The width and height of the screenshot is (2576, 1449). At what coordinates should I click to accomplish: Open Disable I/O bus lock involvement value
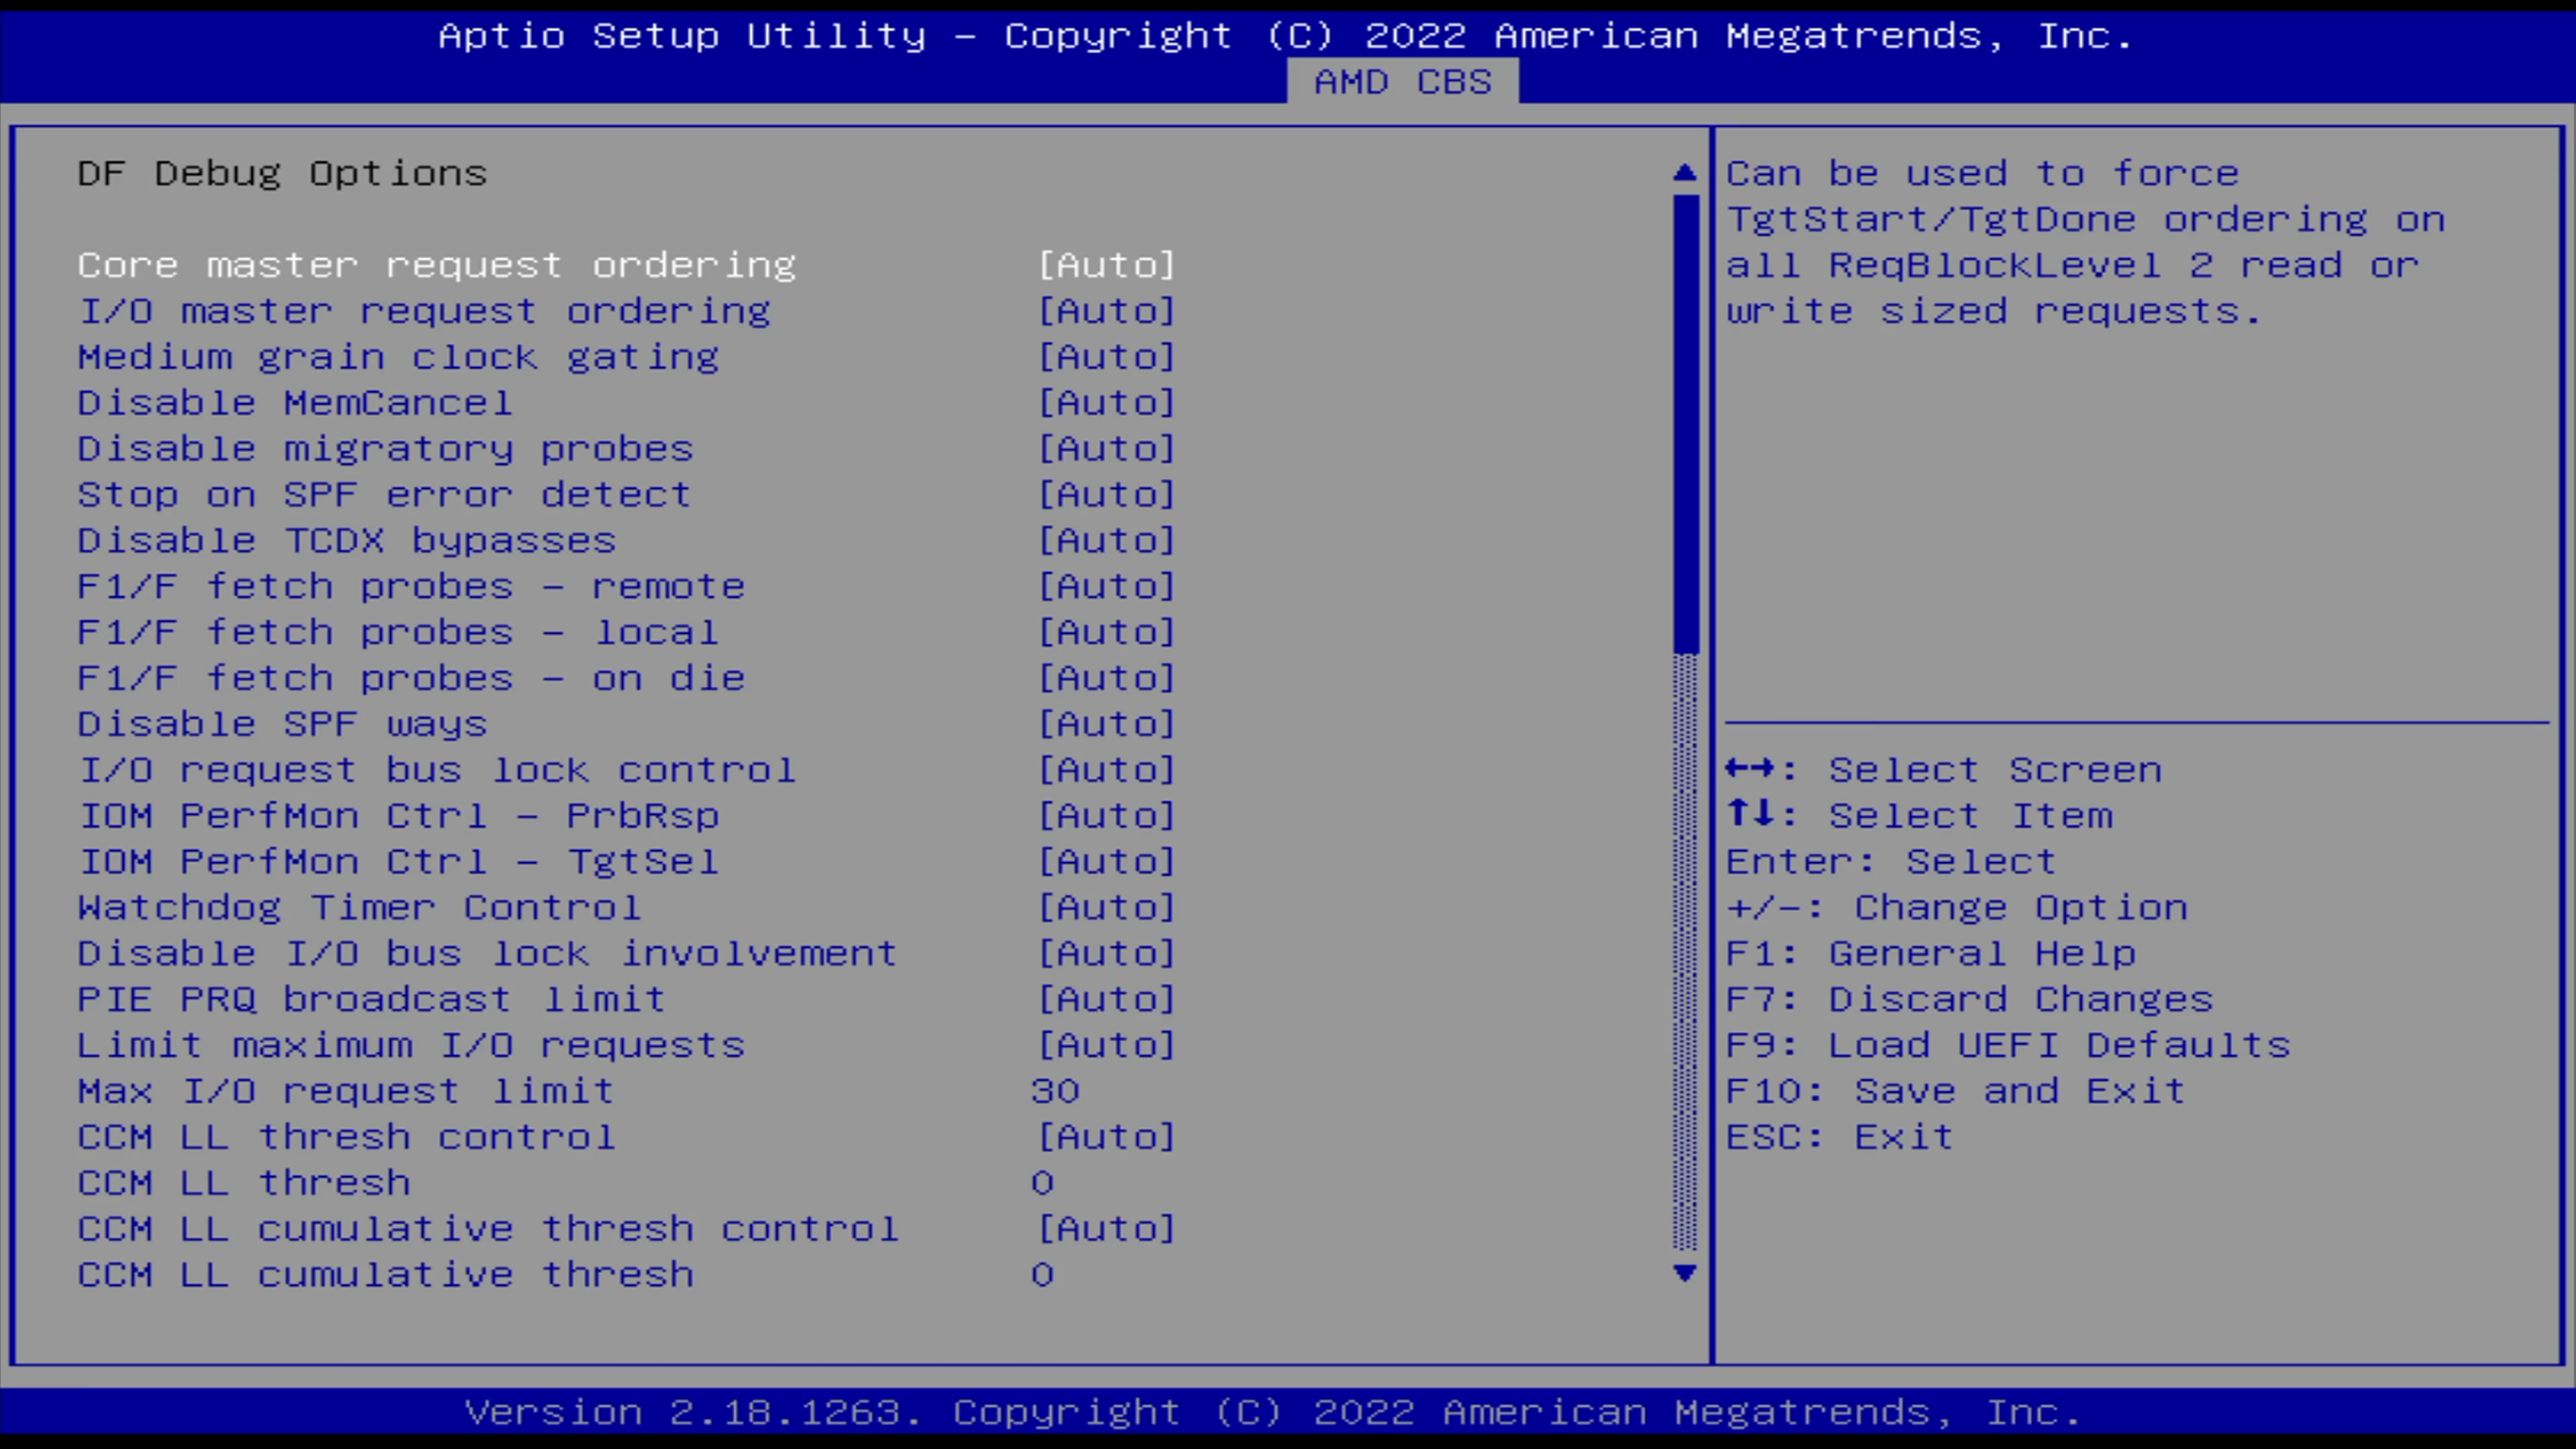(x=1107, y=954)
